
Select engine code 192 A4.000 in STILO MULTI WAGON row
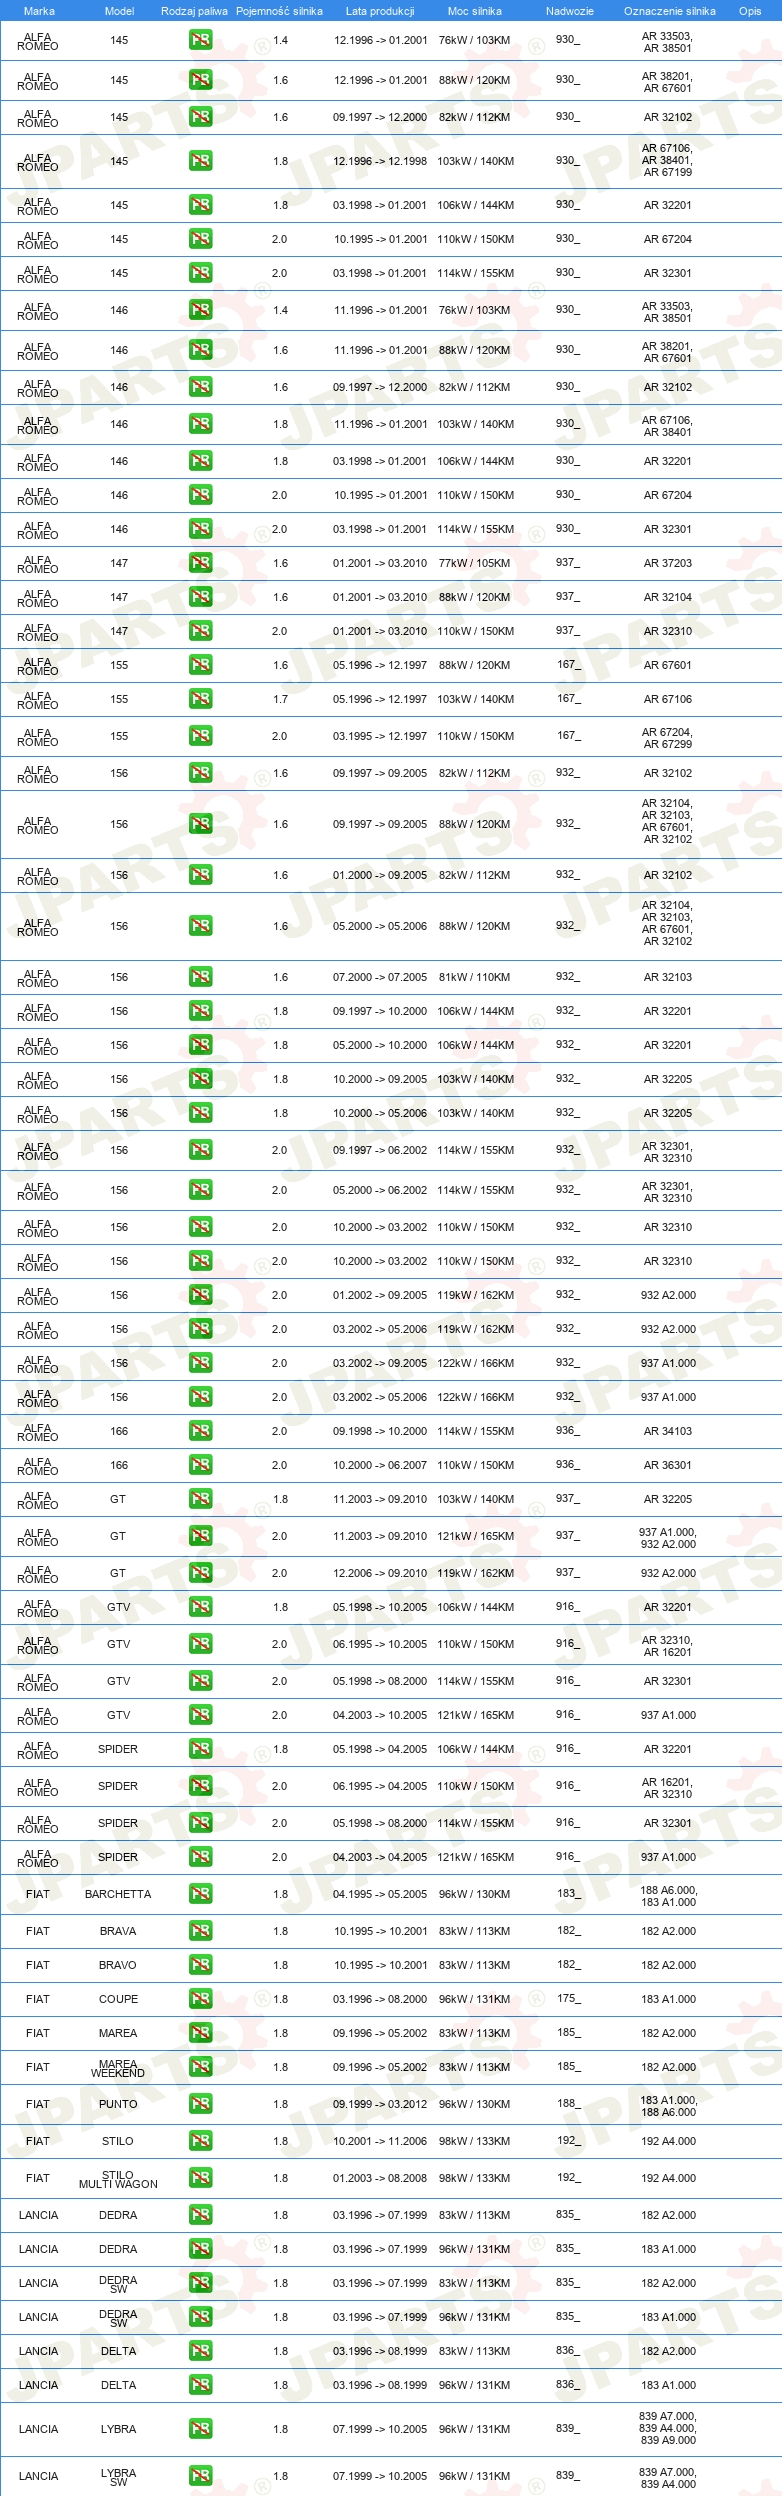[x=668, y=2179]
